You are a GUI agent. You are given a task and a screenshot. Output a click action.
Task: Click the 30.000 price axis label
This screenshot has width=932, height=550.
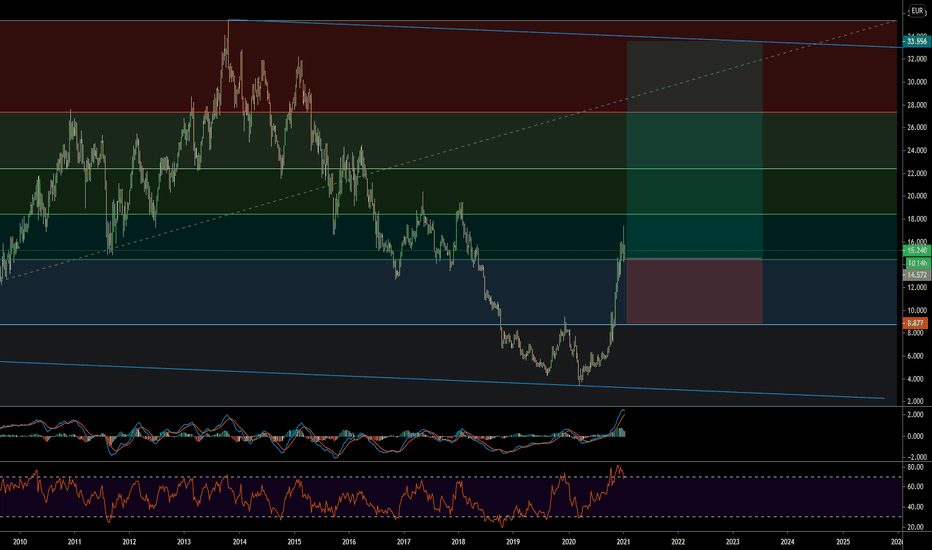click(917, 82)
